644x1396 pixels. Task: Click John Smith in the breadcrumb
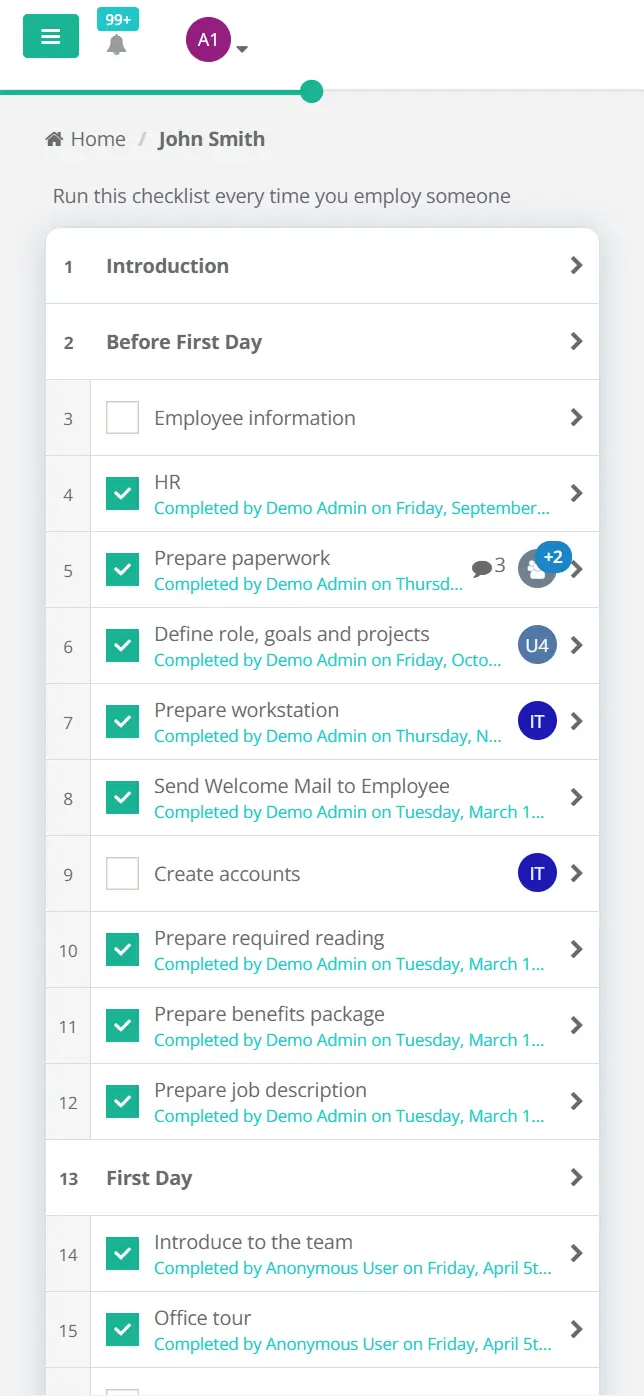[211, 138]
